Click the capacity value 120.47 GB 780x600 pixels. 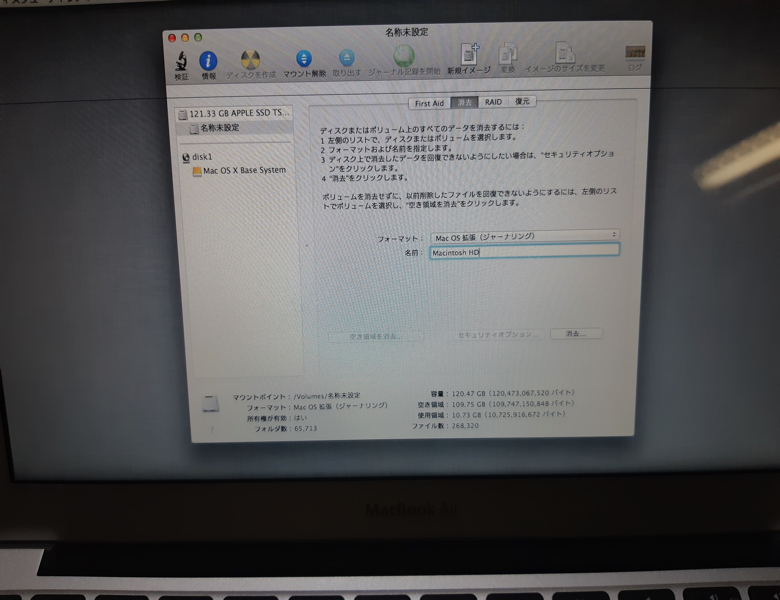pyautogui.click(x=512, y=393)
